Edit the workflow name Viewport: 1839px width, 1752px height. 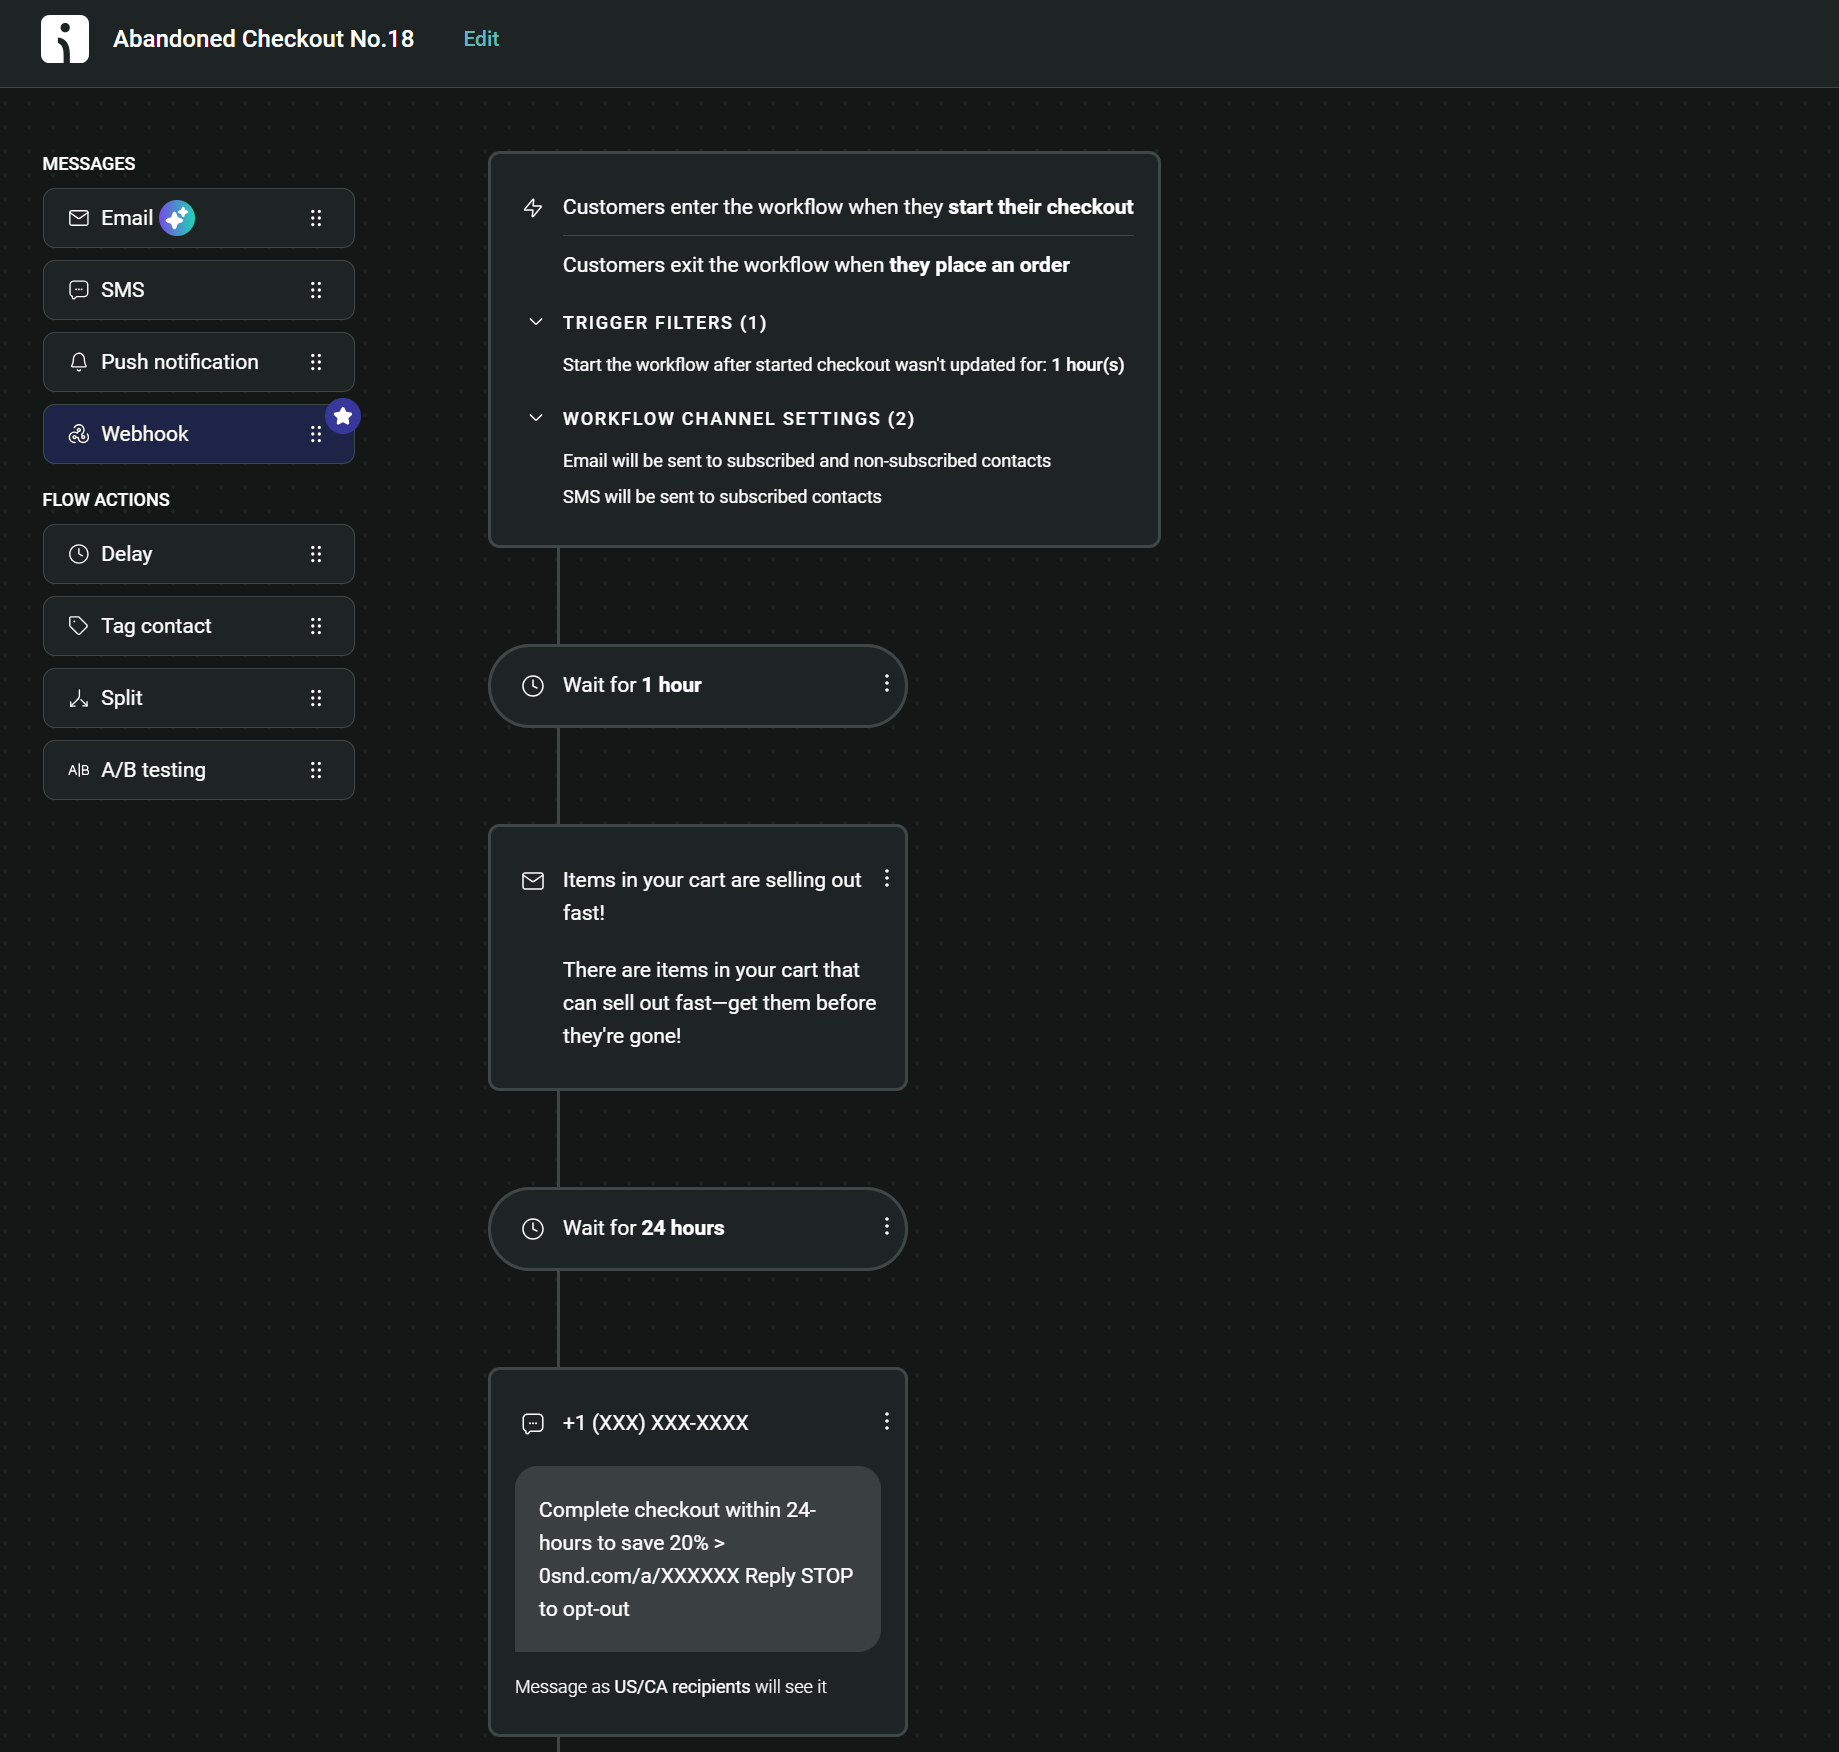[481, 39]
